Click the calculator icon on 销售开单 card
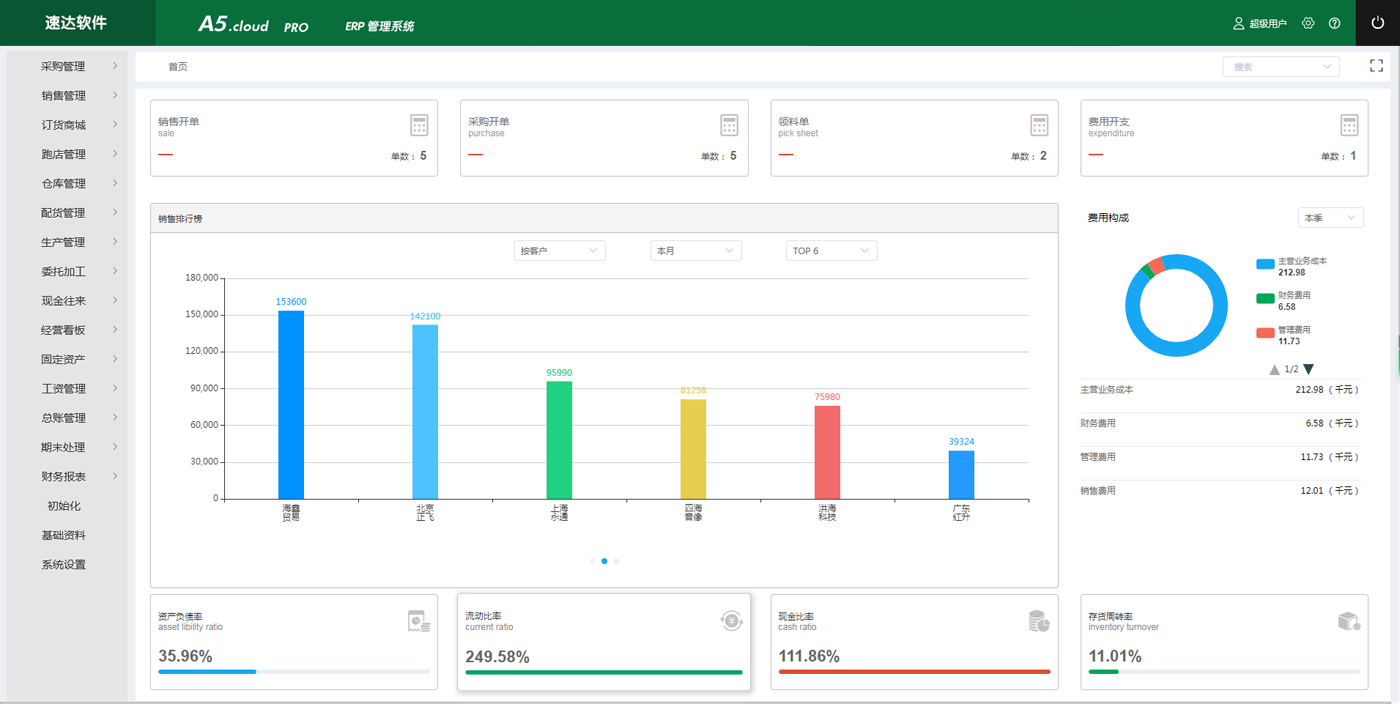This screenshot has height=704, width=1400. tap(419, 125)
